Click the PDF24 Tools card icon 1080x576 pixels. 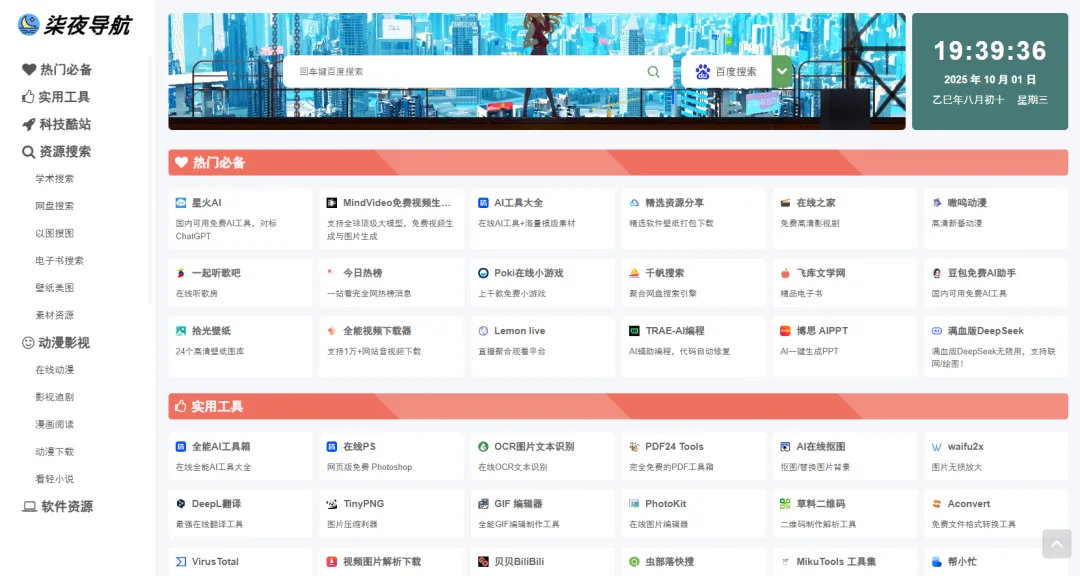(x=634, y=446)
